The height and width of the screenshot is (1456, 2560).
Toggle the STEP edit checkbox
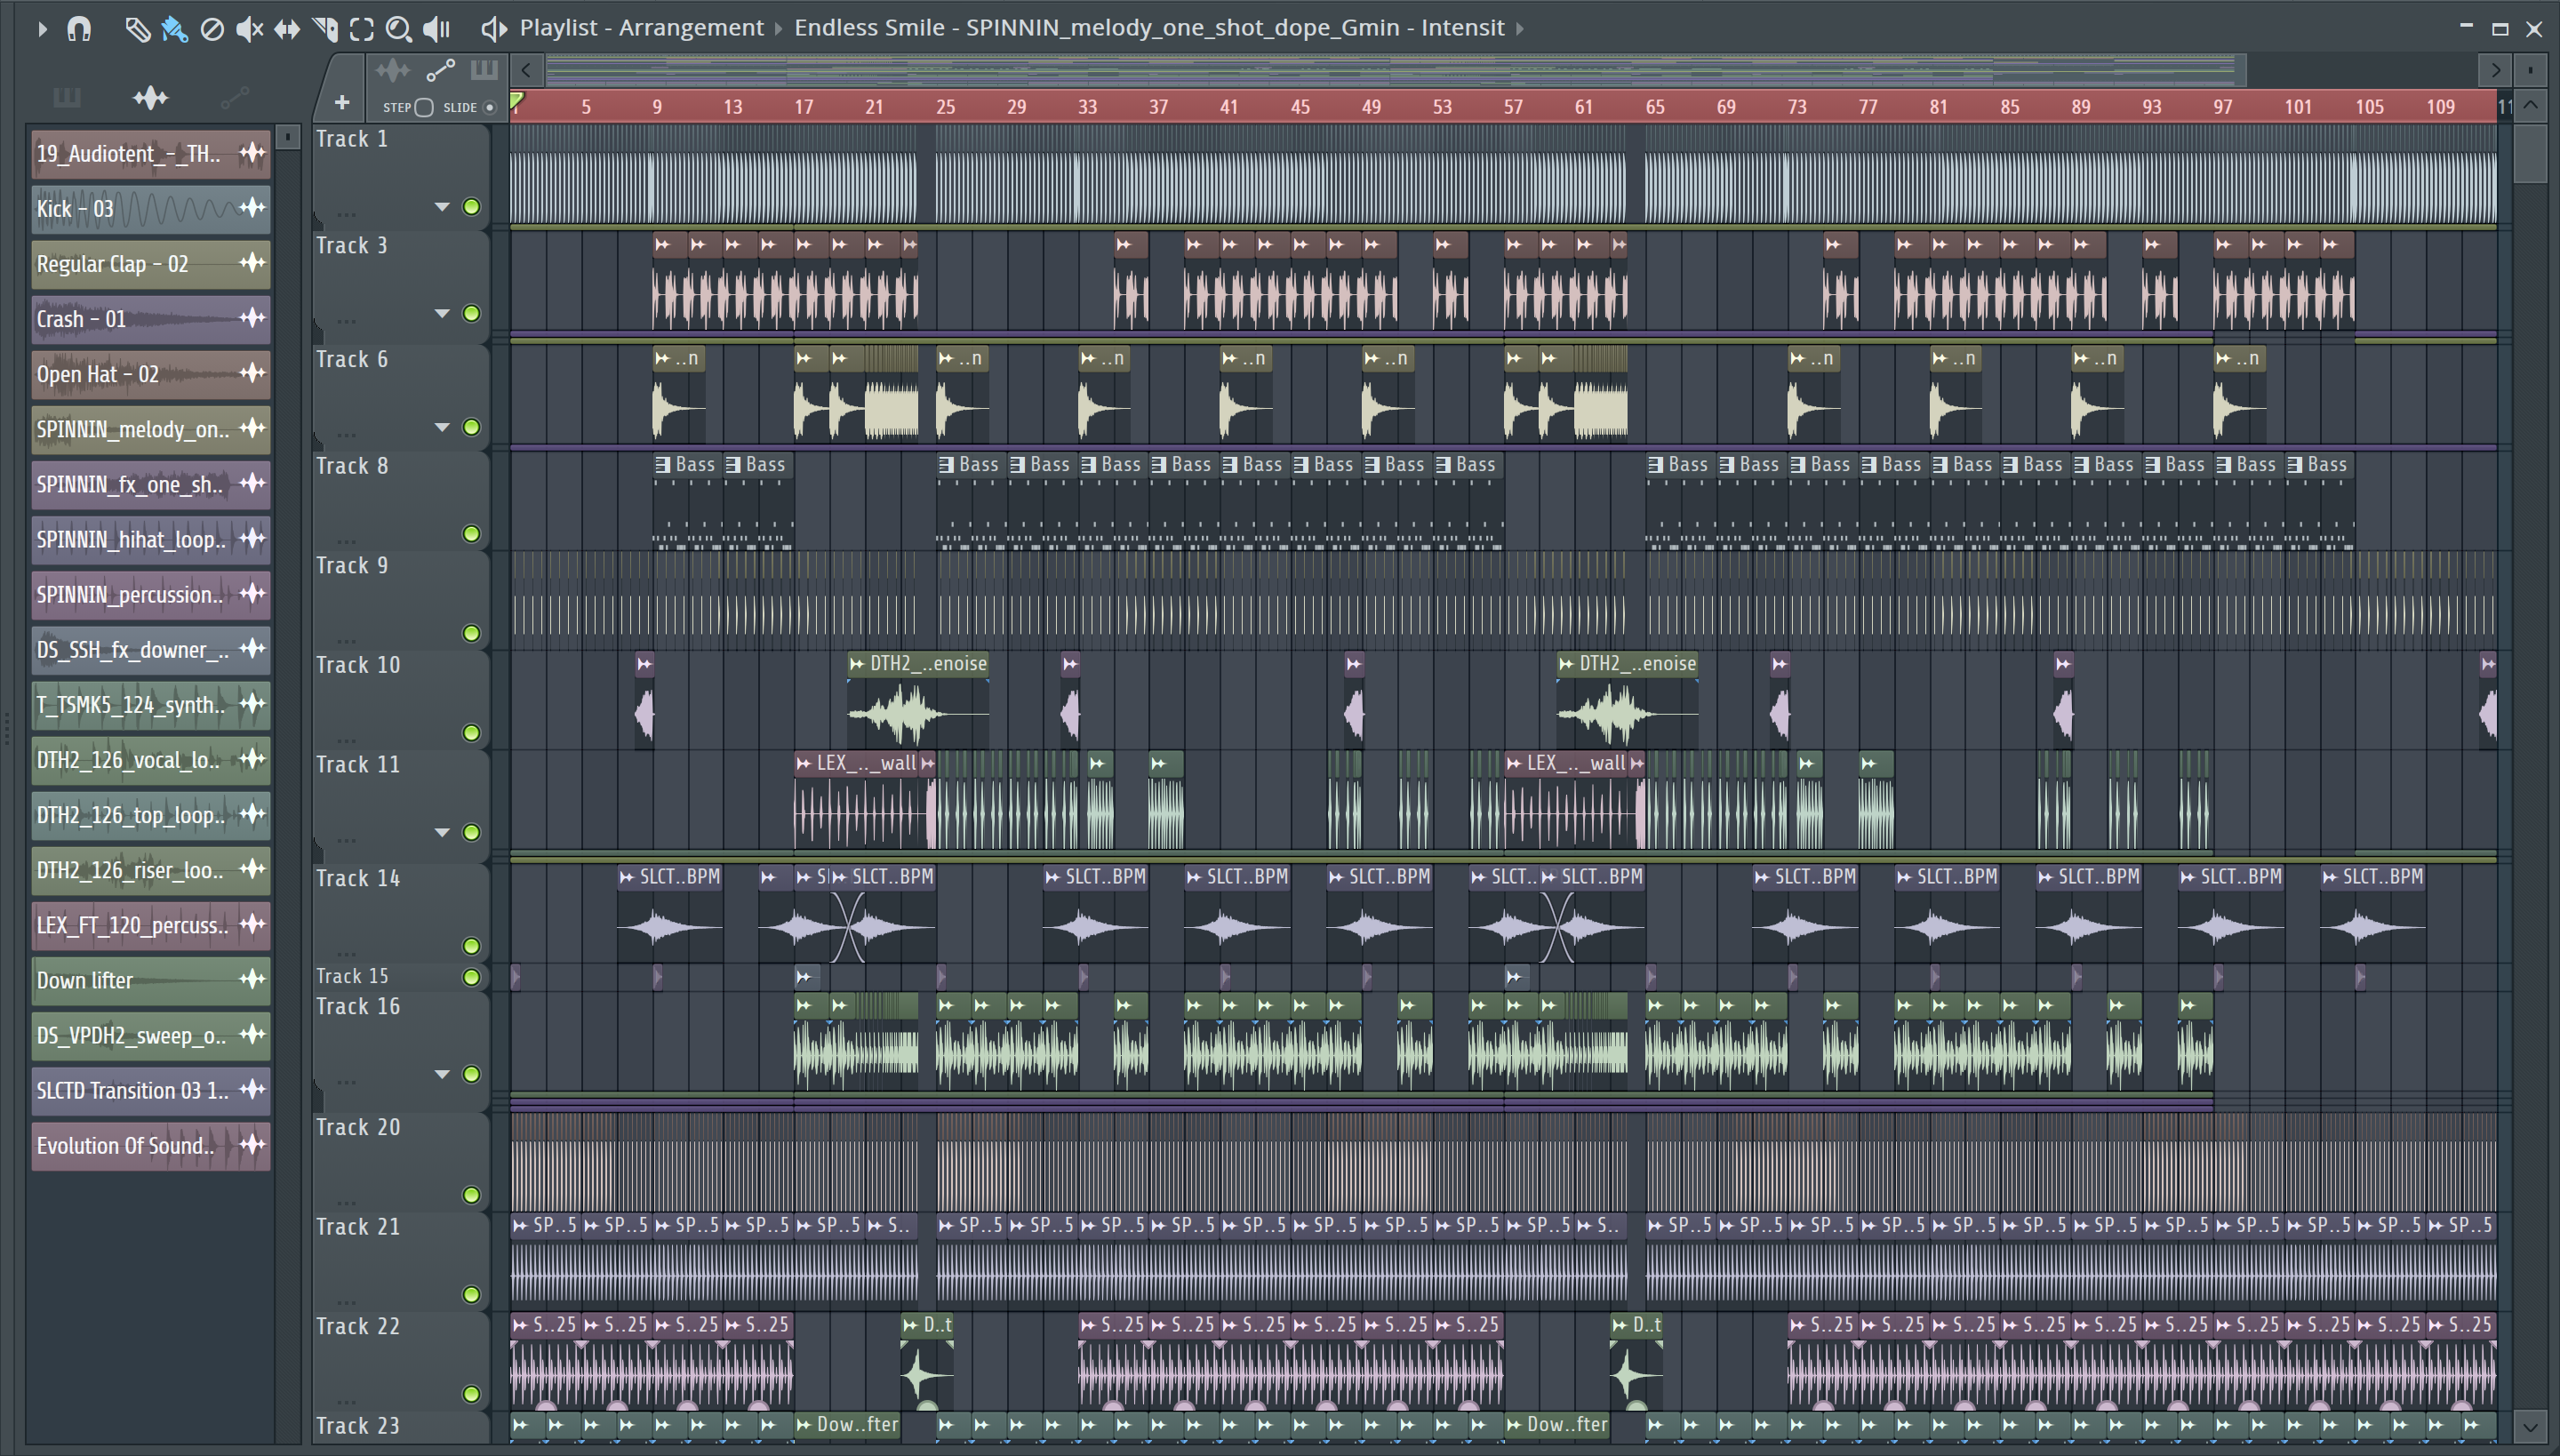pyautogui.click(x=424, y=108)
